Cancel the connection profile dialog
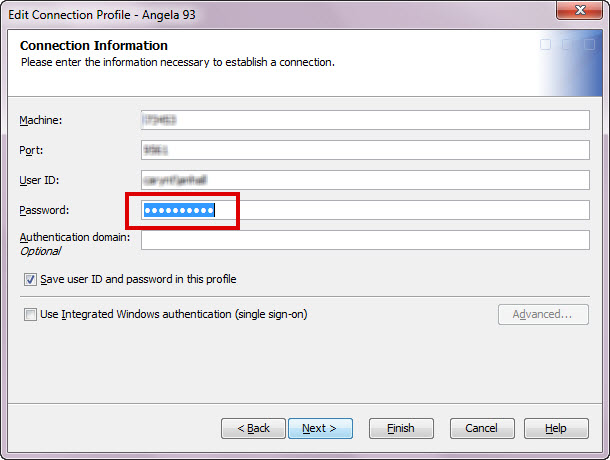 (482, 428)
